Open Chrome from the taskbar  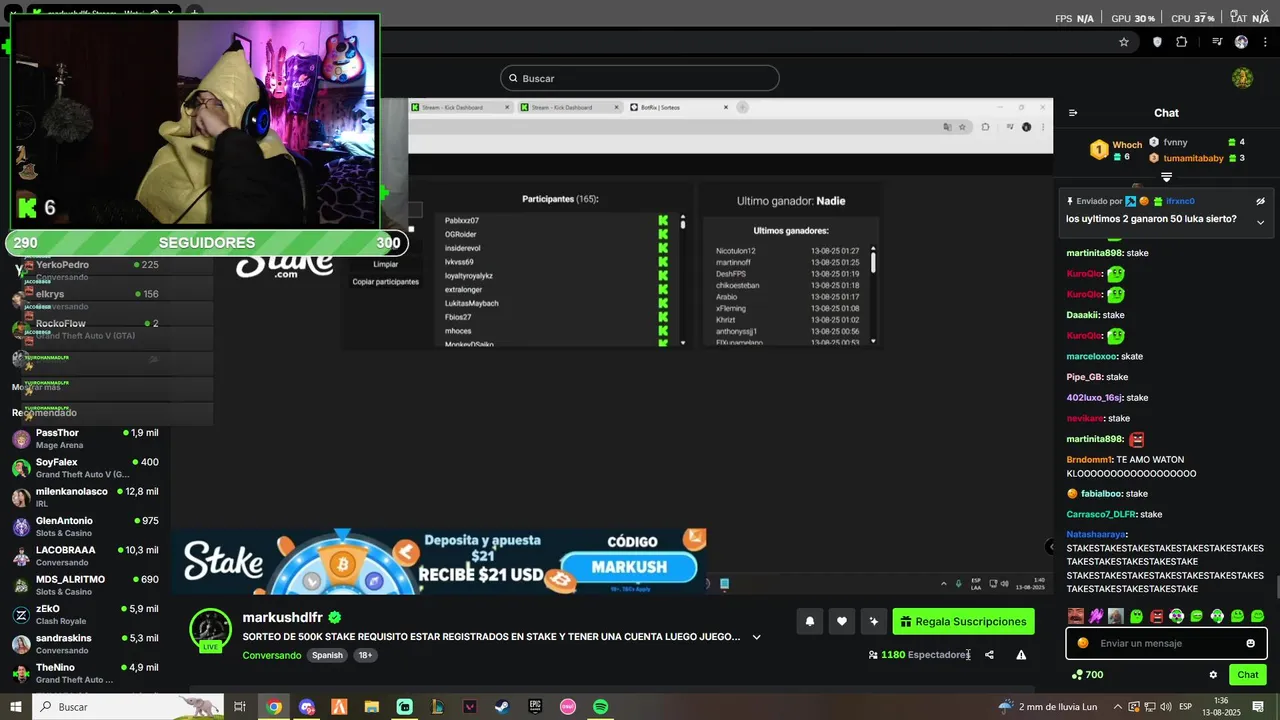click(x=274, y=707)
